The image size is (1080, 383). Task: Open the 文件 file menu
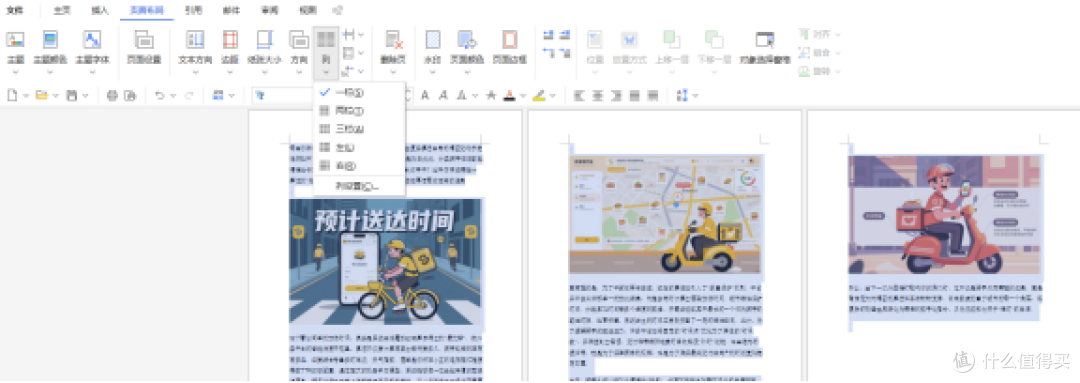(14, 10)
